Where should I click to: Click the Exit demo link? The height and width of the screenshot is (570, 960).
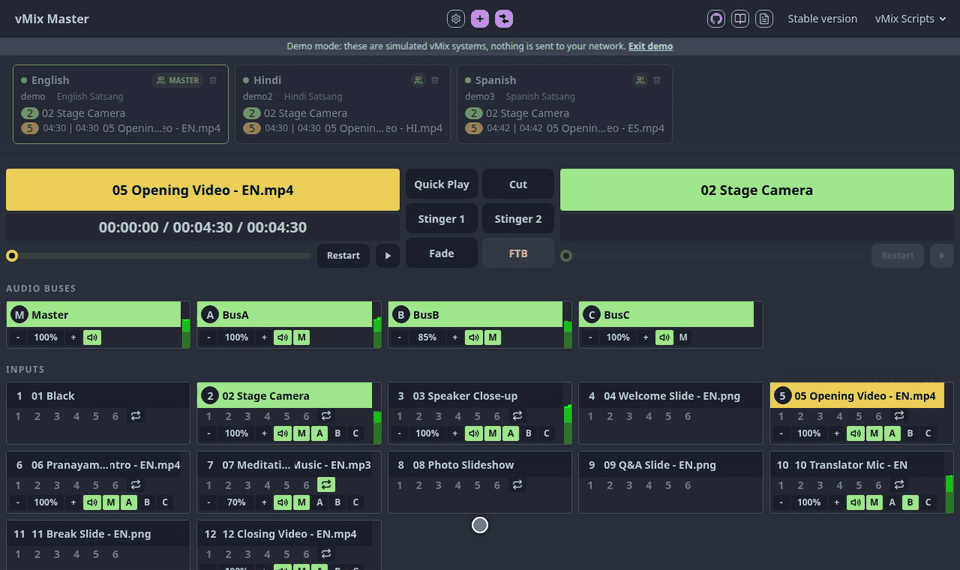tap(650, 47)
